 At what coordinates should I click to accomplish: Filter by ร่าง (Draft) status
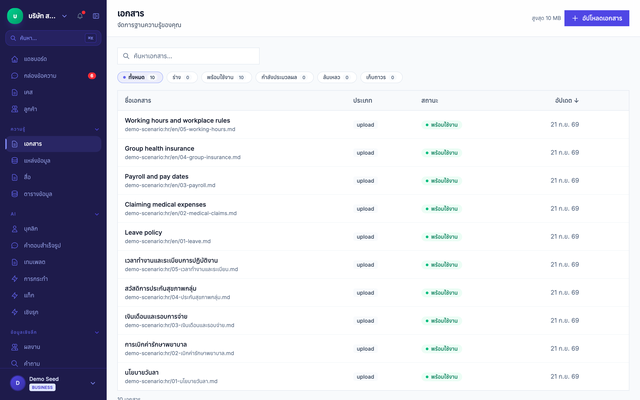(182, 77)
